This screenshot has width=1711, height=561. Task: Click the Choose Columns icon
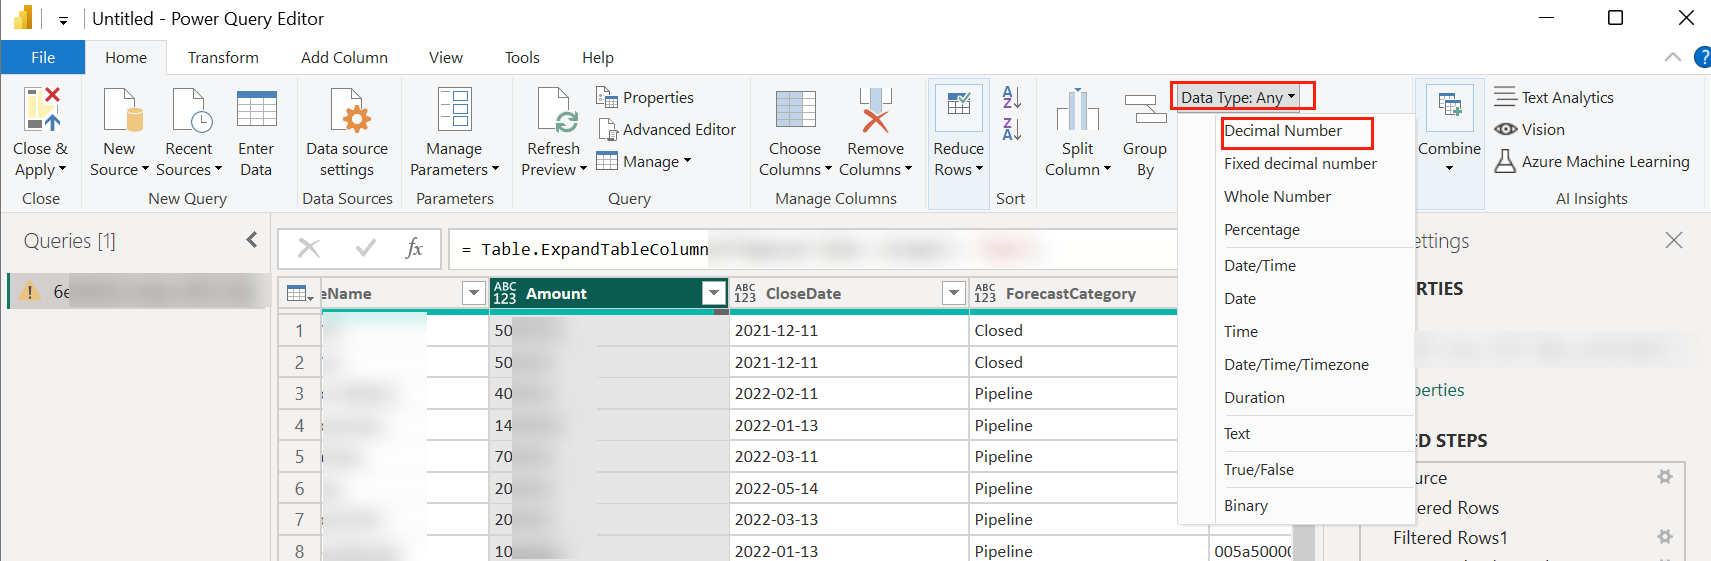point(796,110)
